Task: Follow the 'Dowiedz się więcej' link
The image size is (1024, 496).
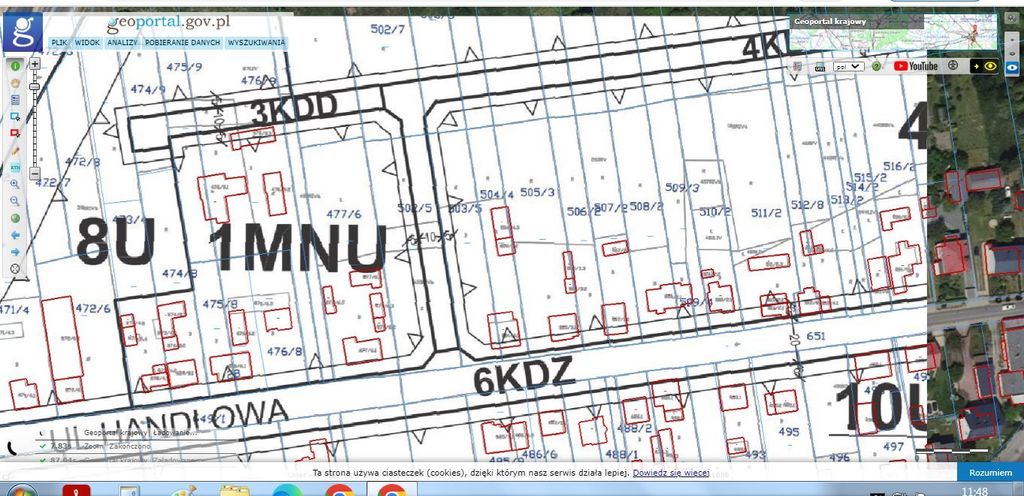Action: (670, 472)
